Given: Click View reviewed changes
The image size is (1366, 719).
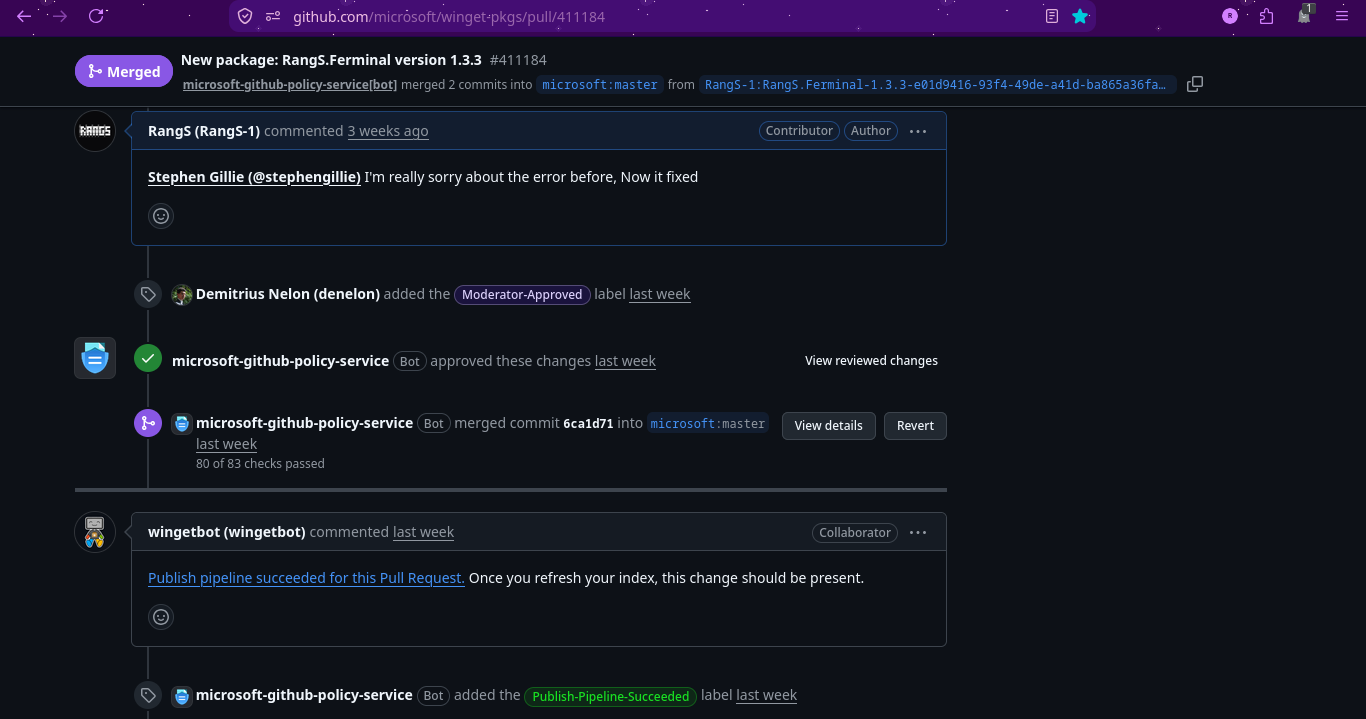Looking at the screenshot, I should [871, 361].
